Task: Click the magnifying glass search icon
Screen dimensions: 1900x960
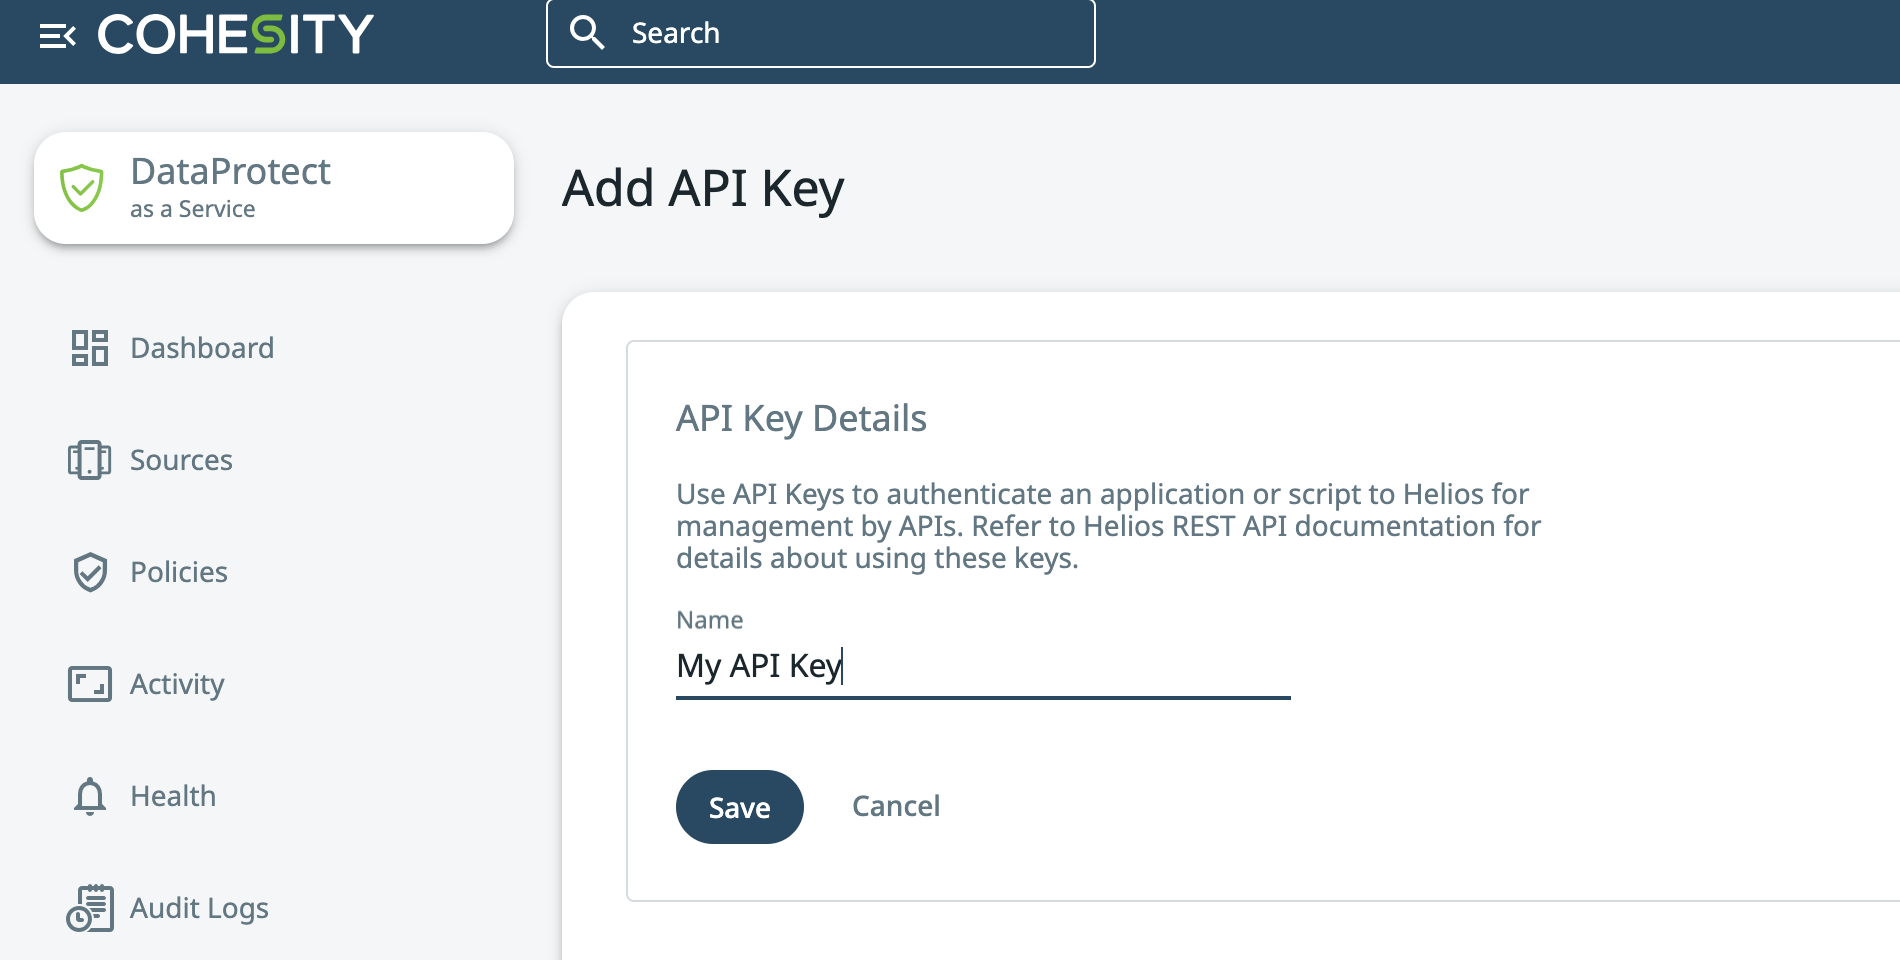Action: [x=587, y=33]
